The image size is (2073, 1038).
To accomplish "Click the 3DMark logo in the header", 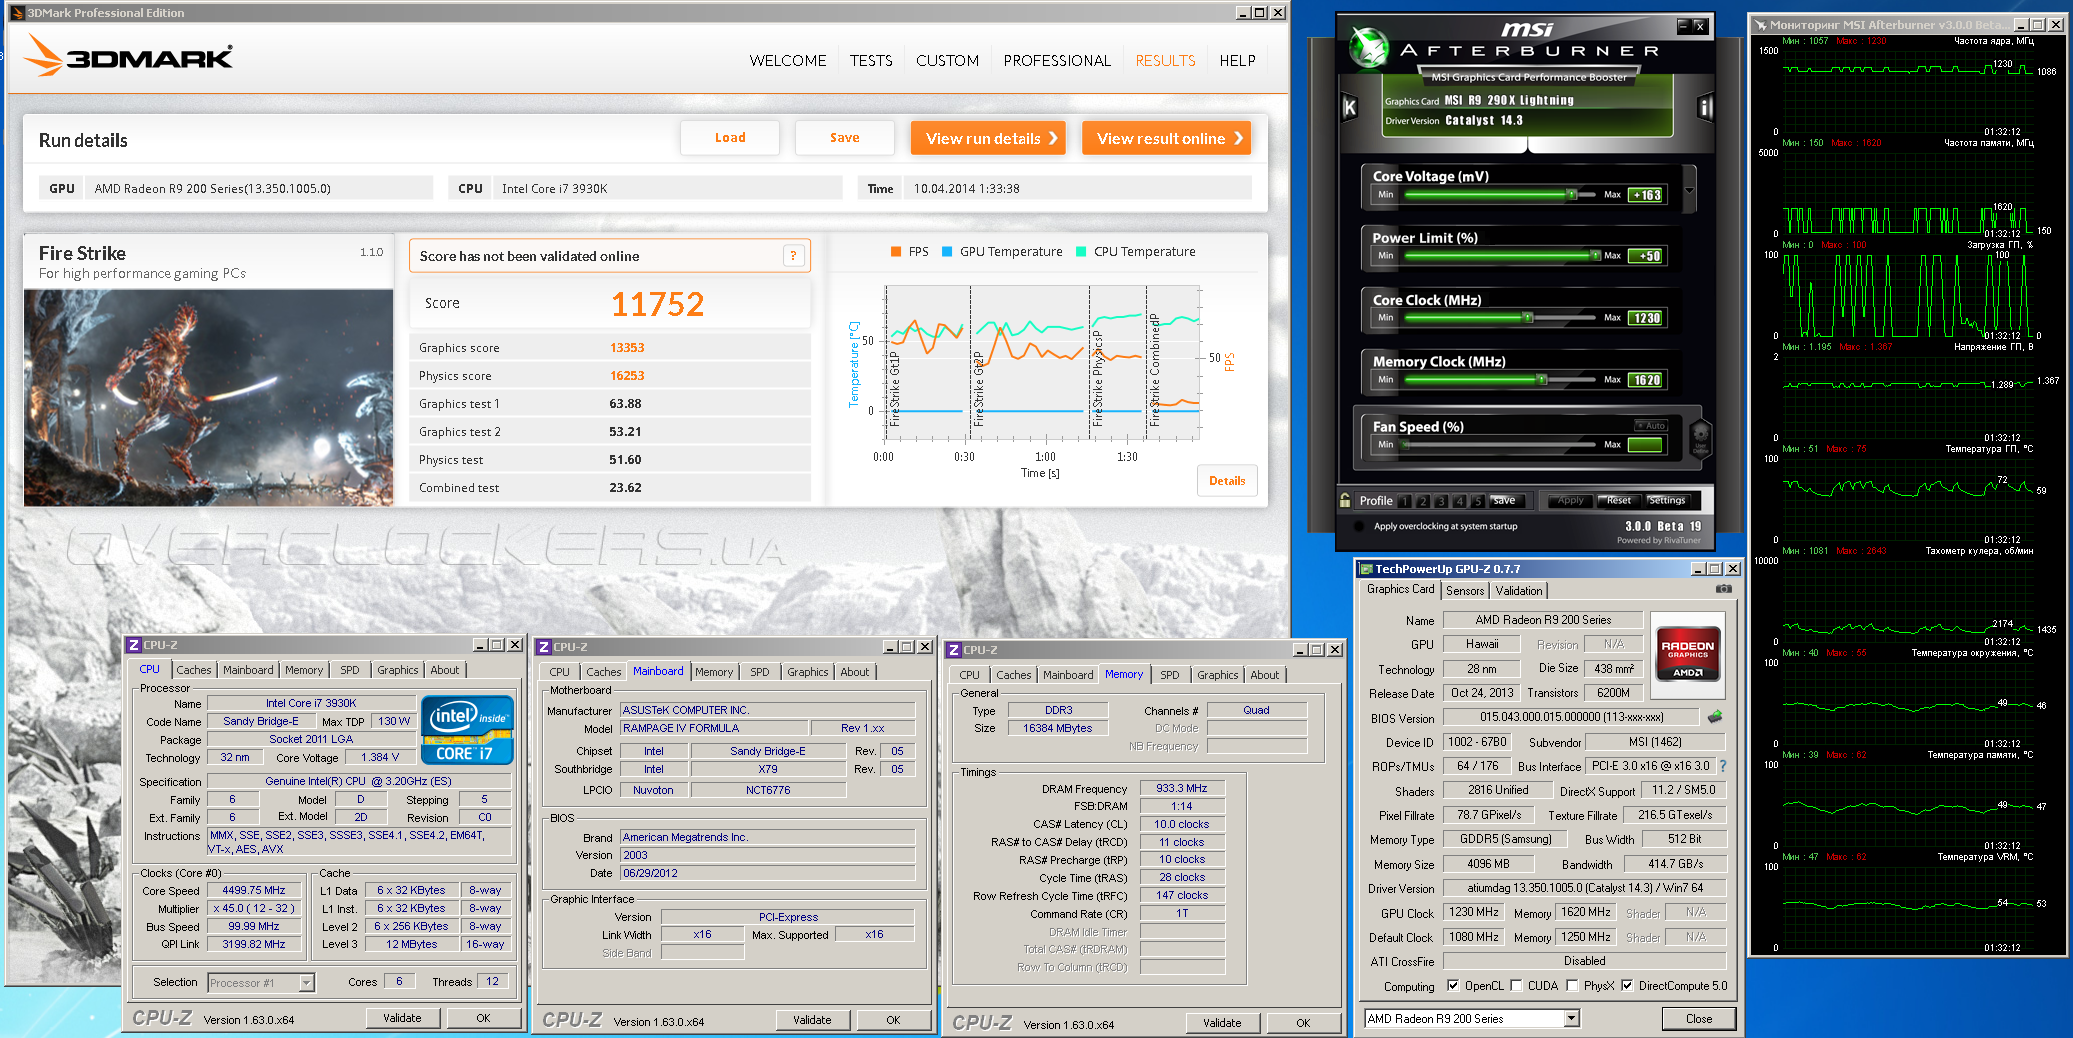I will point(129,56).
